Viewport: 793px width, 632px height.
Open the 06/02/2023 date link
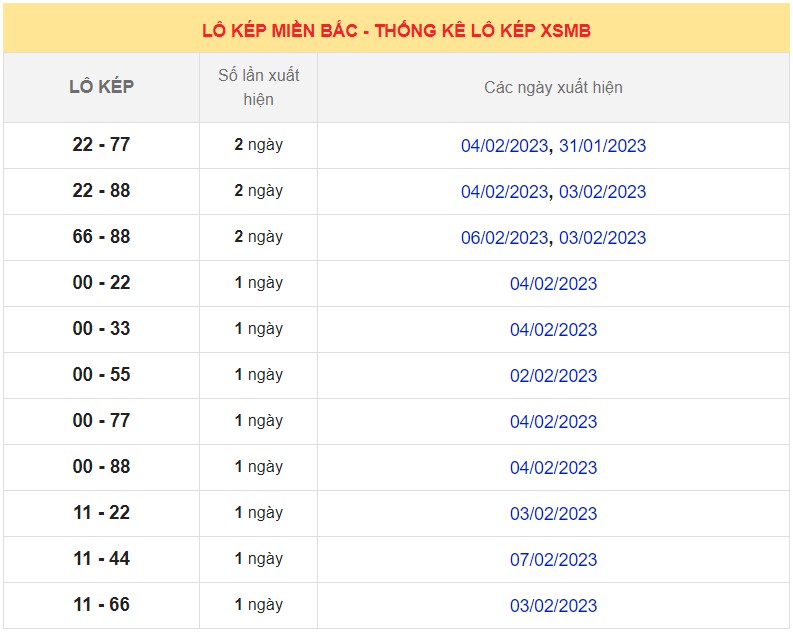[504, 238]
